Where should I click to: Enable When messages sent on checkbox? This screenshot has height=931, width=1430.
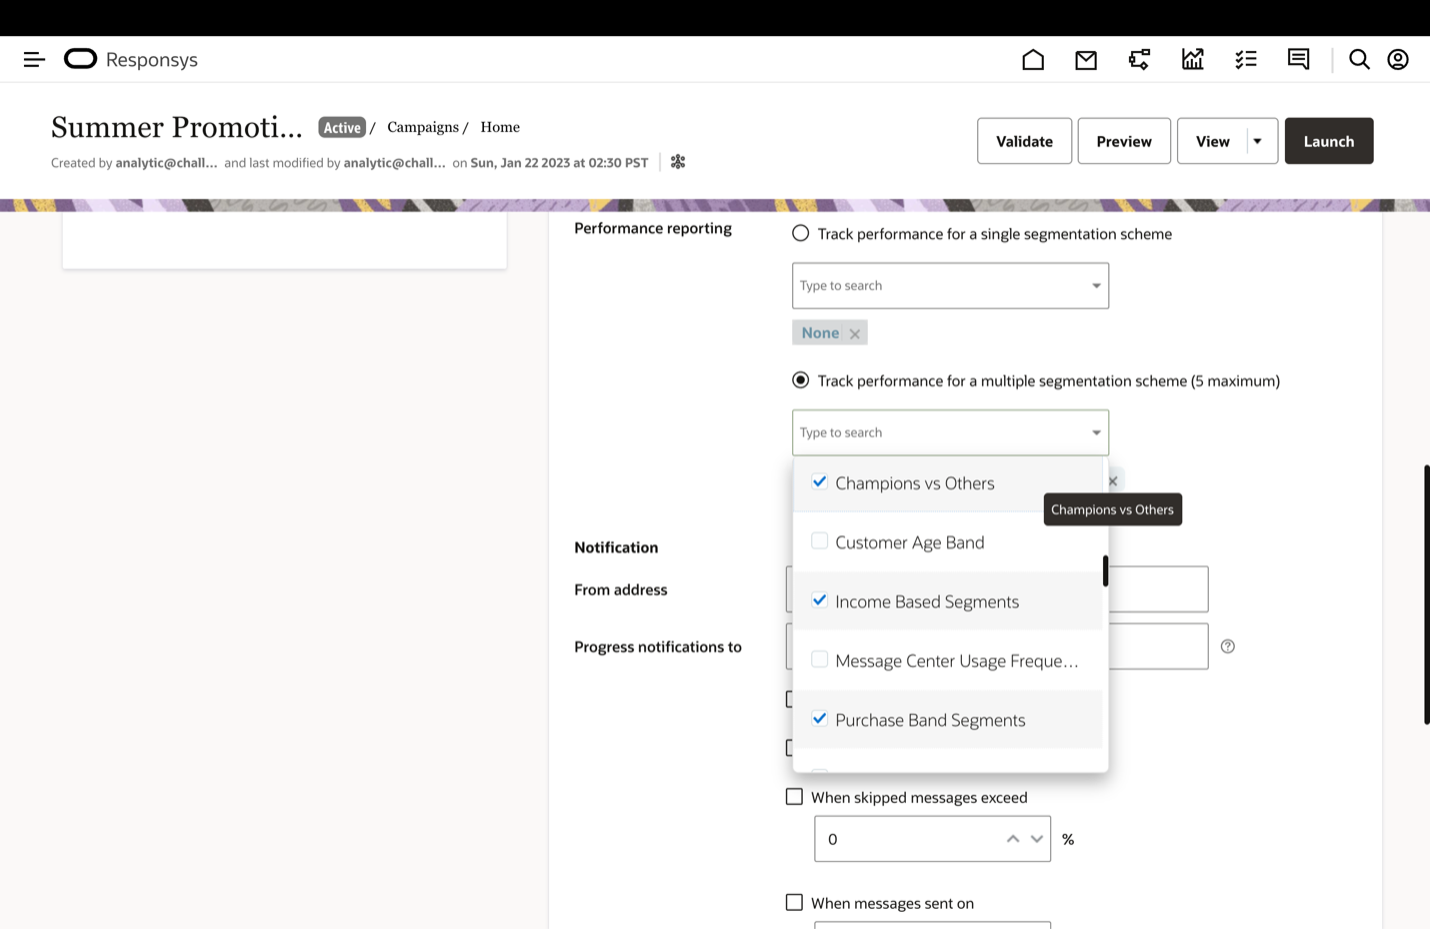click(794, 903)
